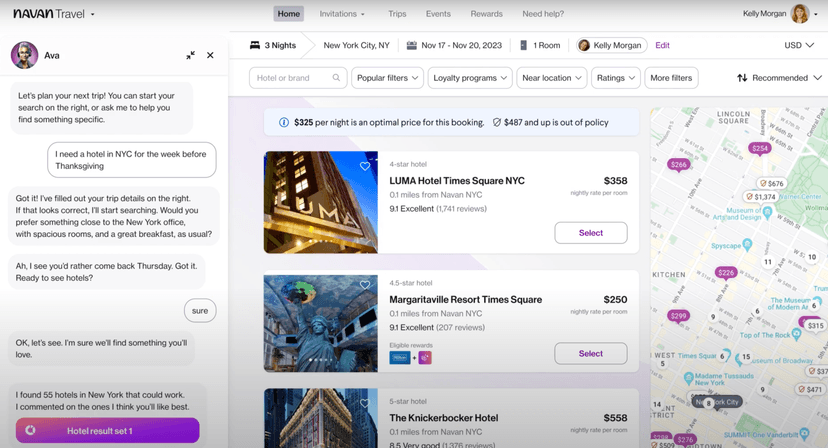Click Madame Tussauds New York map marker
This screenshot has height=448, width=828.
(x=689, y=378)
